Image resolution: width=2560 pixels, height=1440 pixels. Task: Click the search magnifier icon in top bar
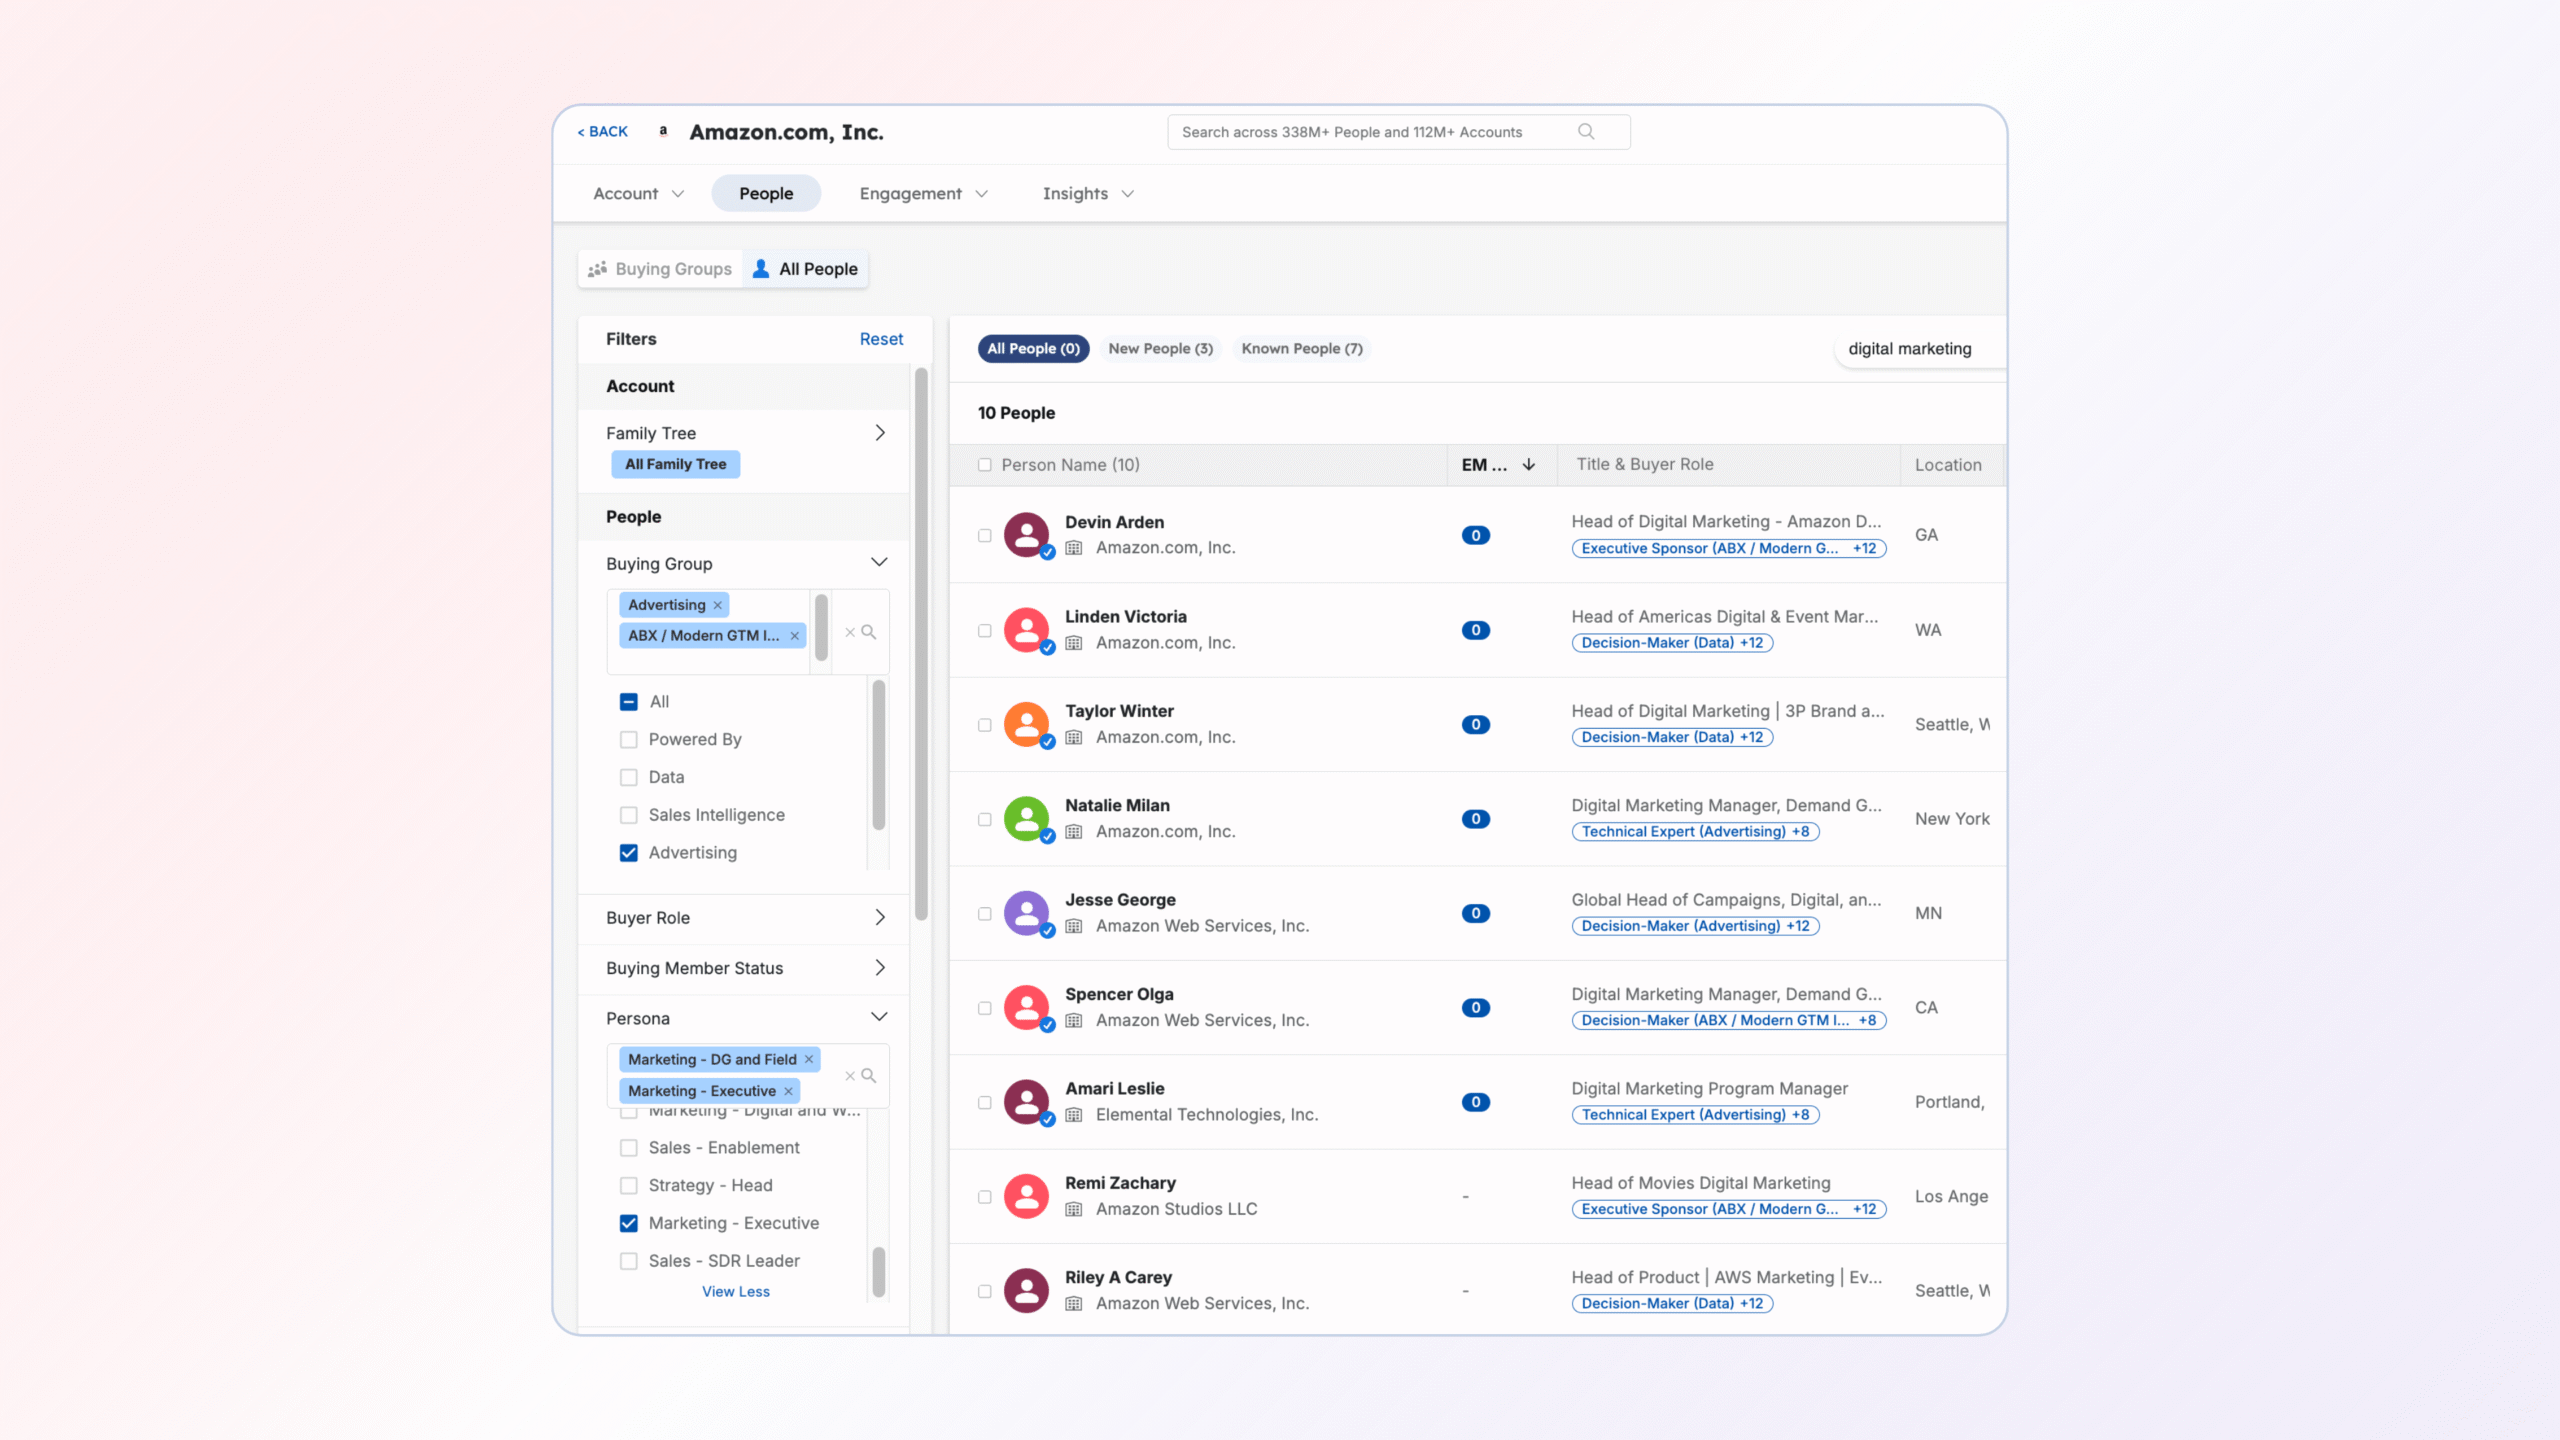(1586, 132)
